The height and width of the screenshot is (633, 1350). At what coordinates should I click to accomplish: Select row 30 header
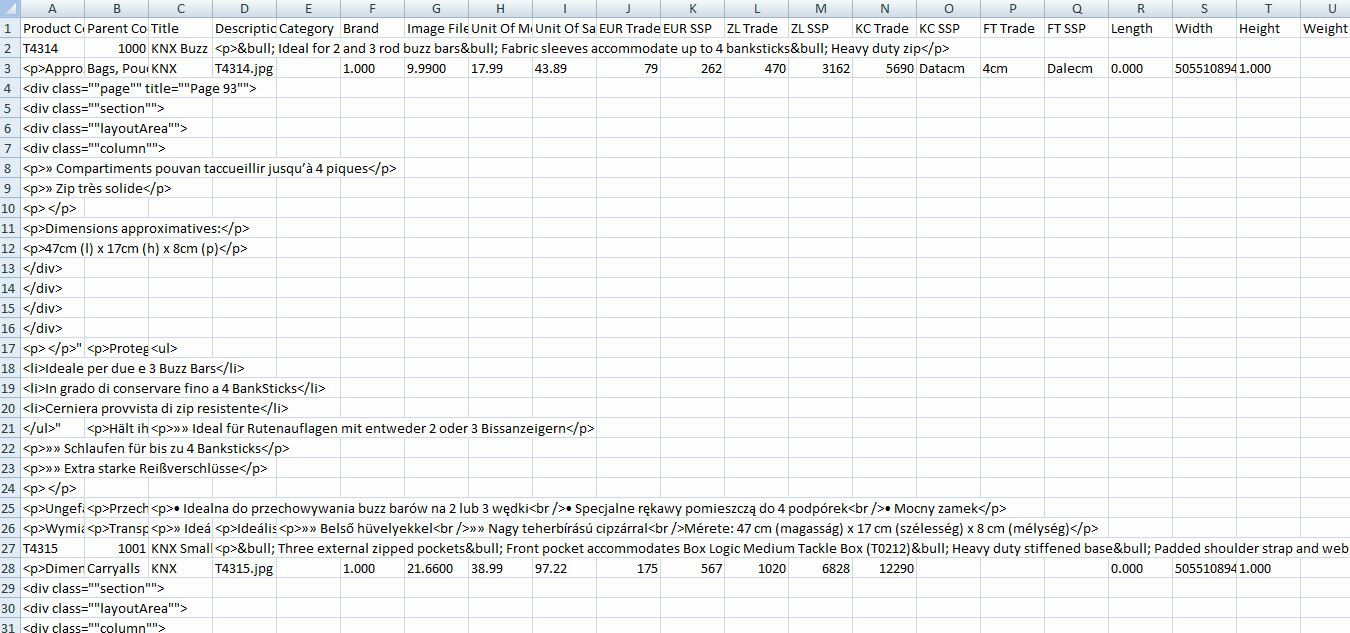10,608
